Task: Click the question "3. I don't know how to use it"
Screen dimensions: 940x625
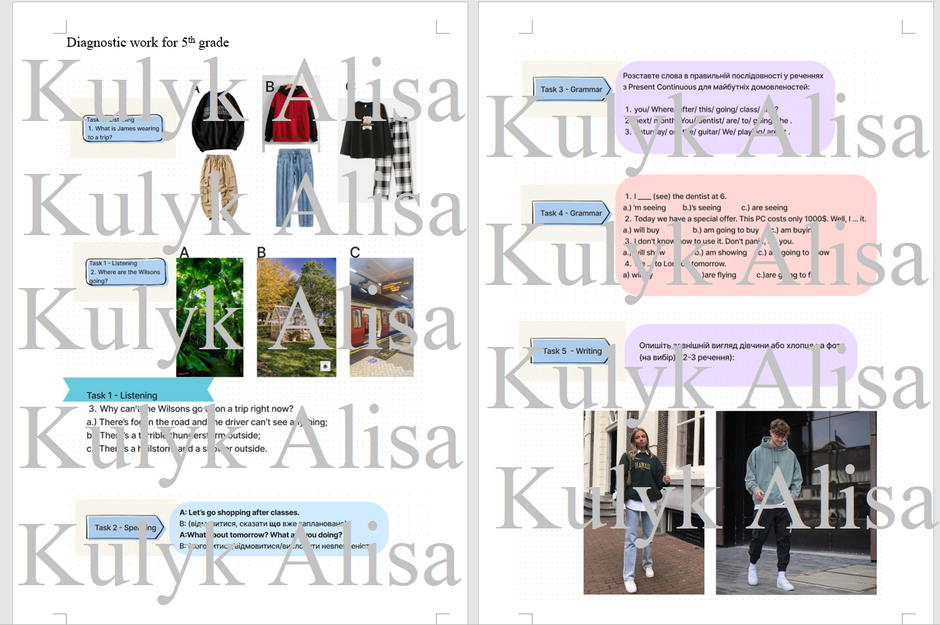Action: tap(709, 241)
